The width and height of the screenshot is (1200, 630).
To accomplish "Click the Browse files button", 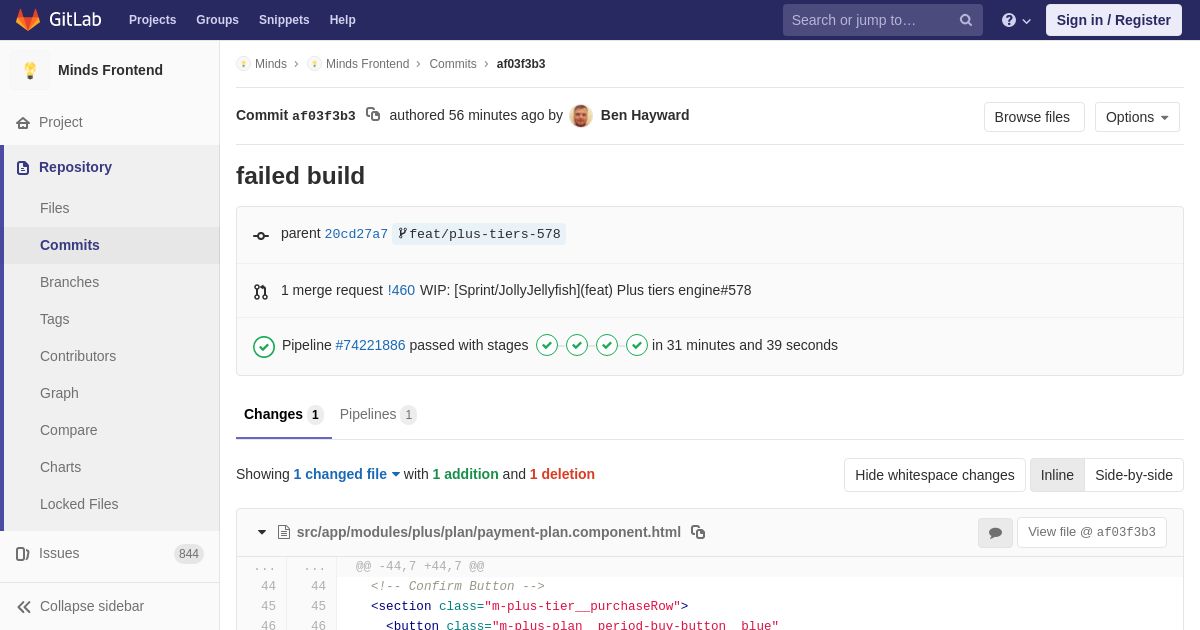I will 1034,117.
